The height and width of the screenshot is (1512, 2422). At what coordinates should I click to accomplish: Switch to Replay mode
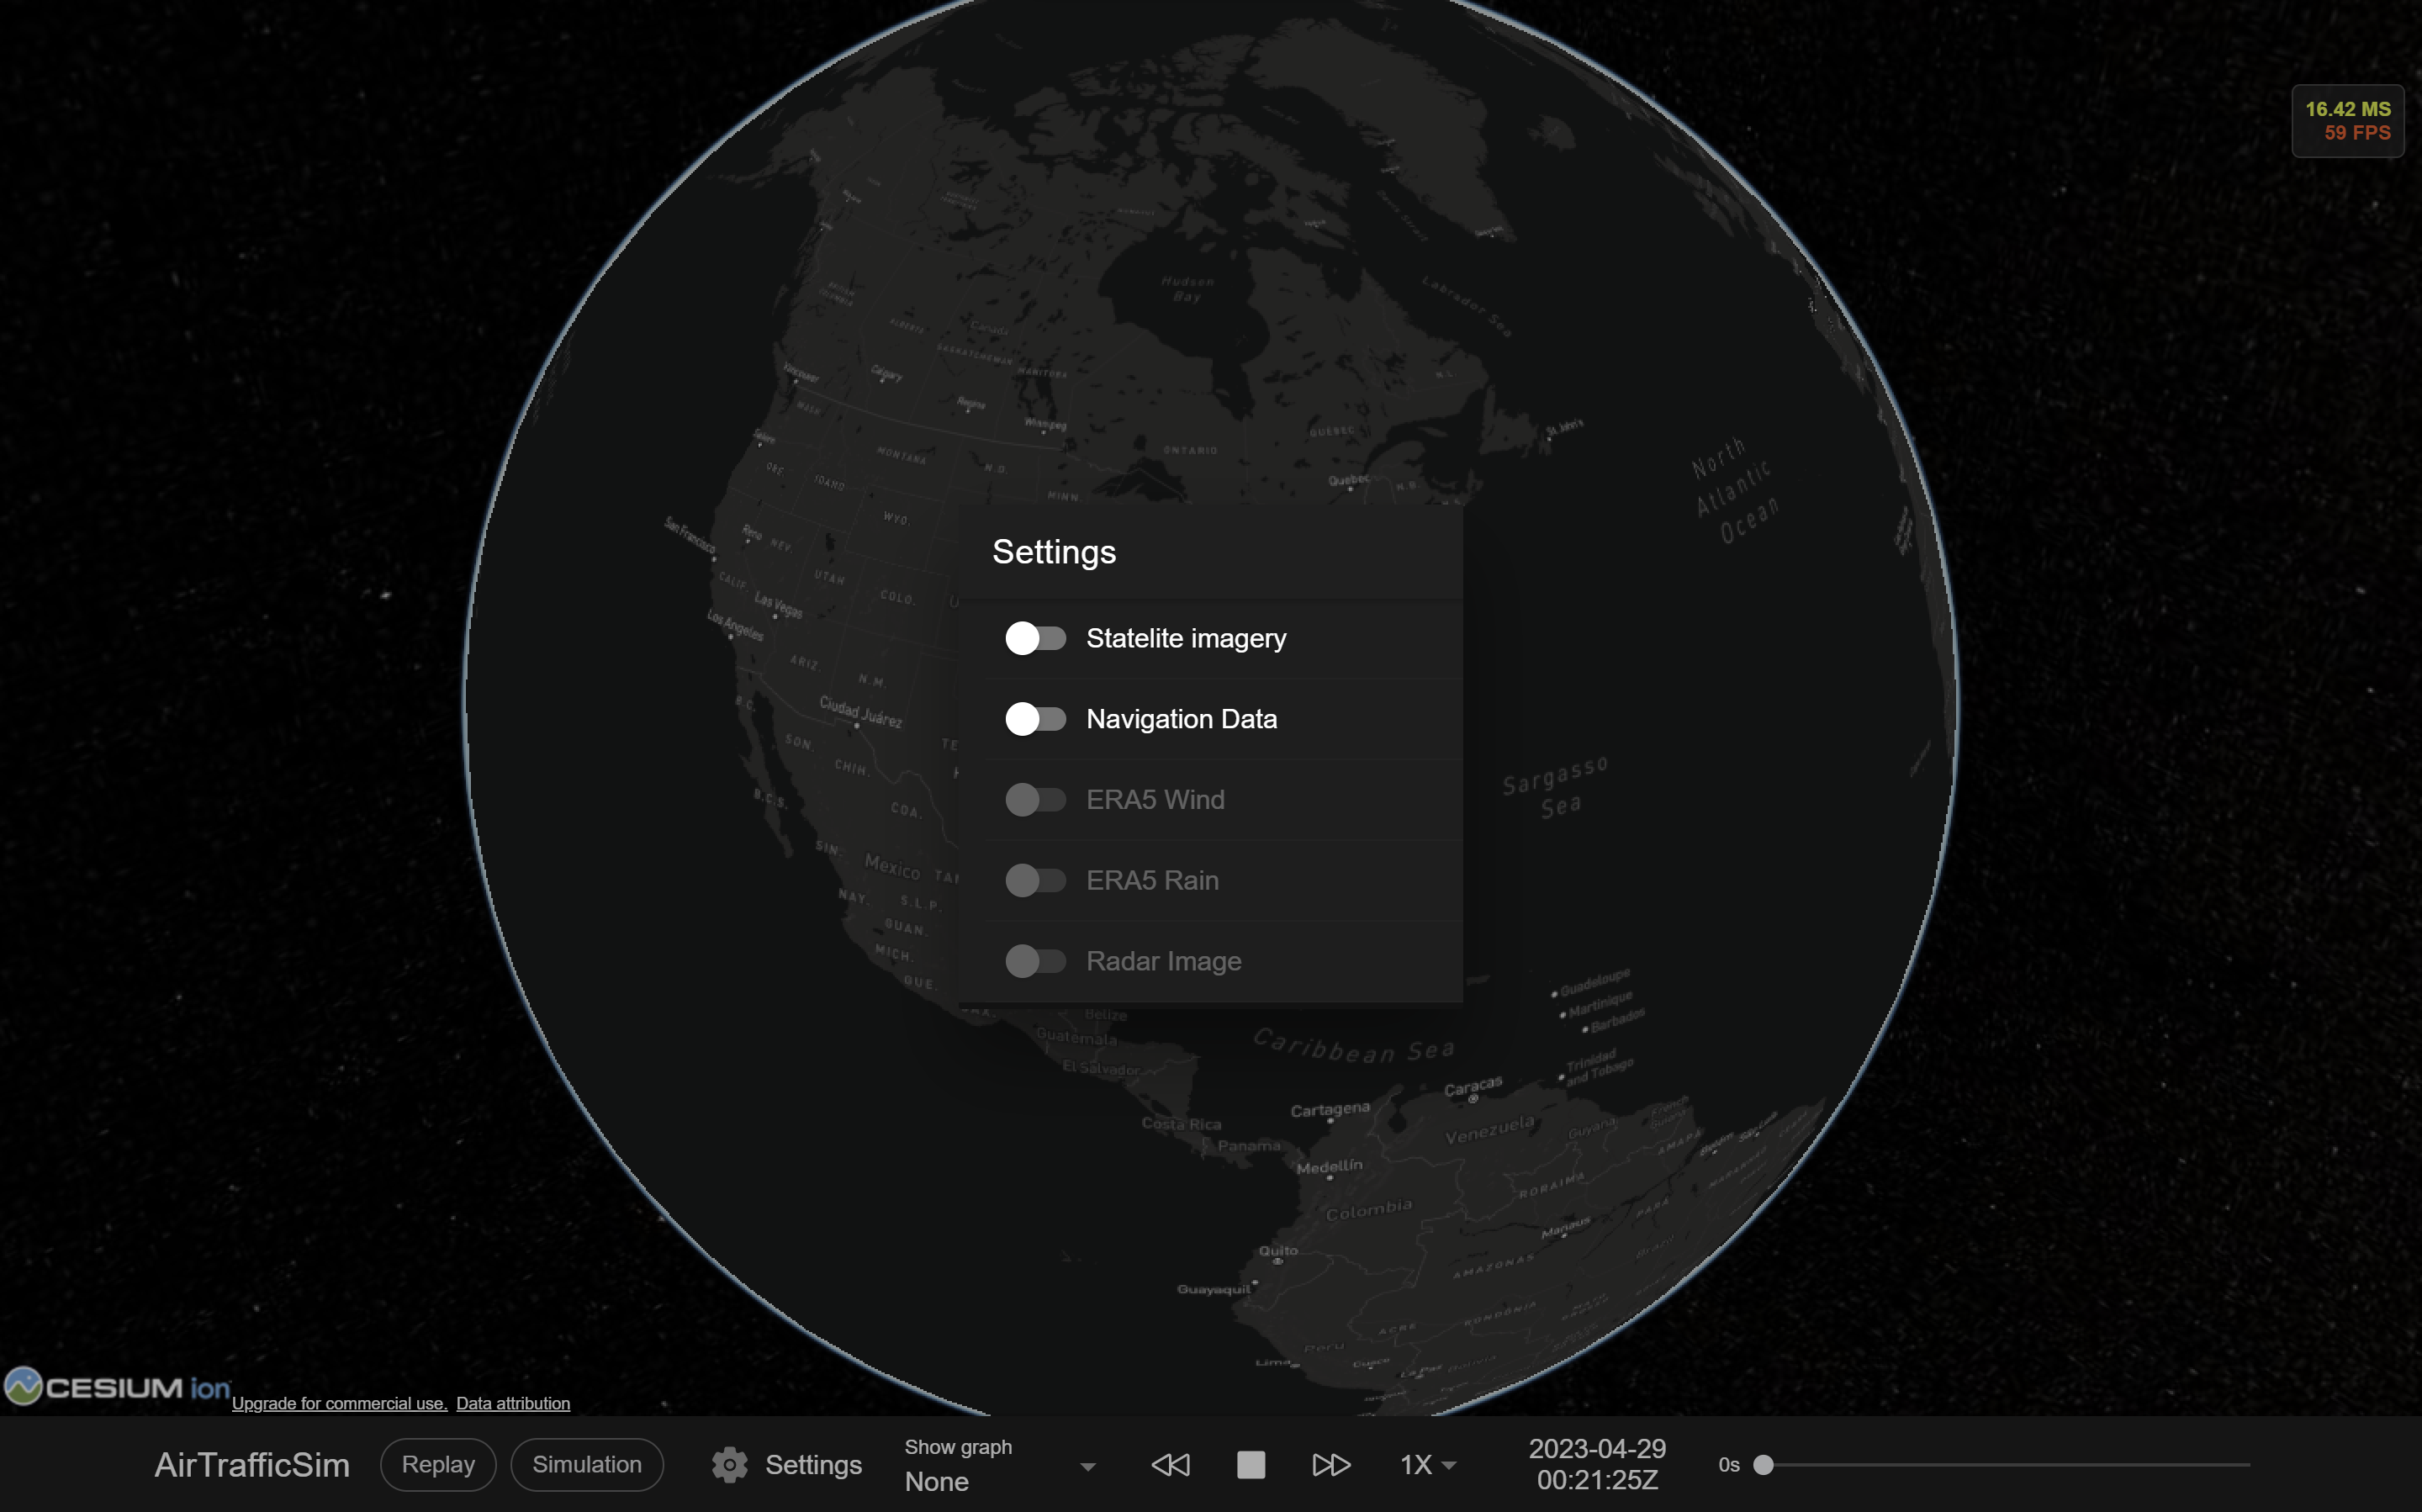438,1465
